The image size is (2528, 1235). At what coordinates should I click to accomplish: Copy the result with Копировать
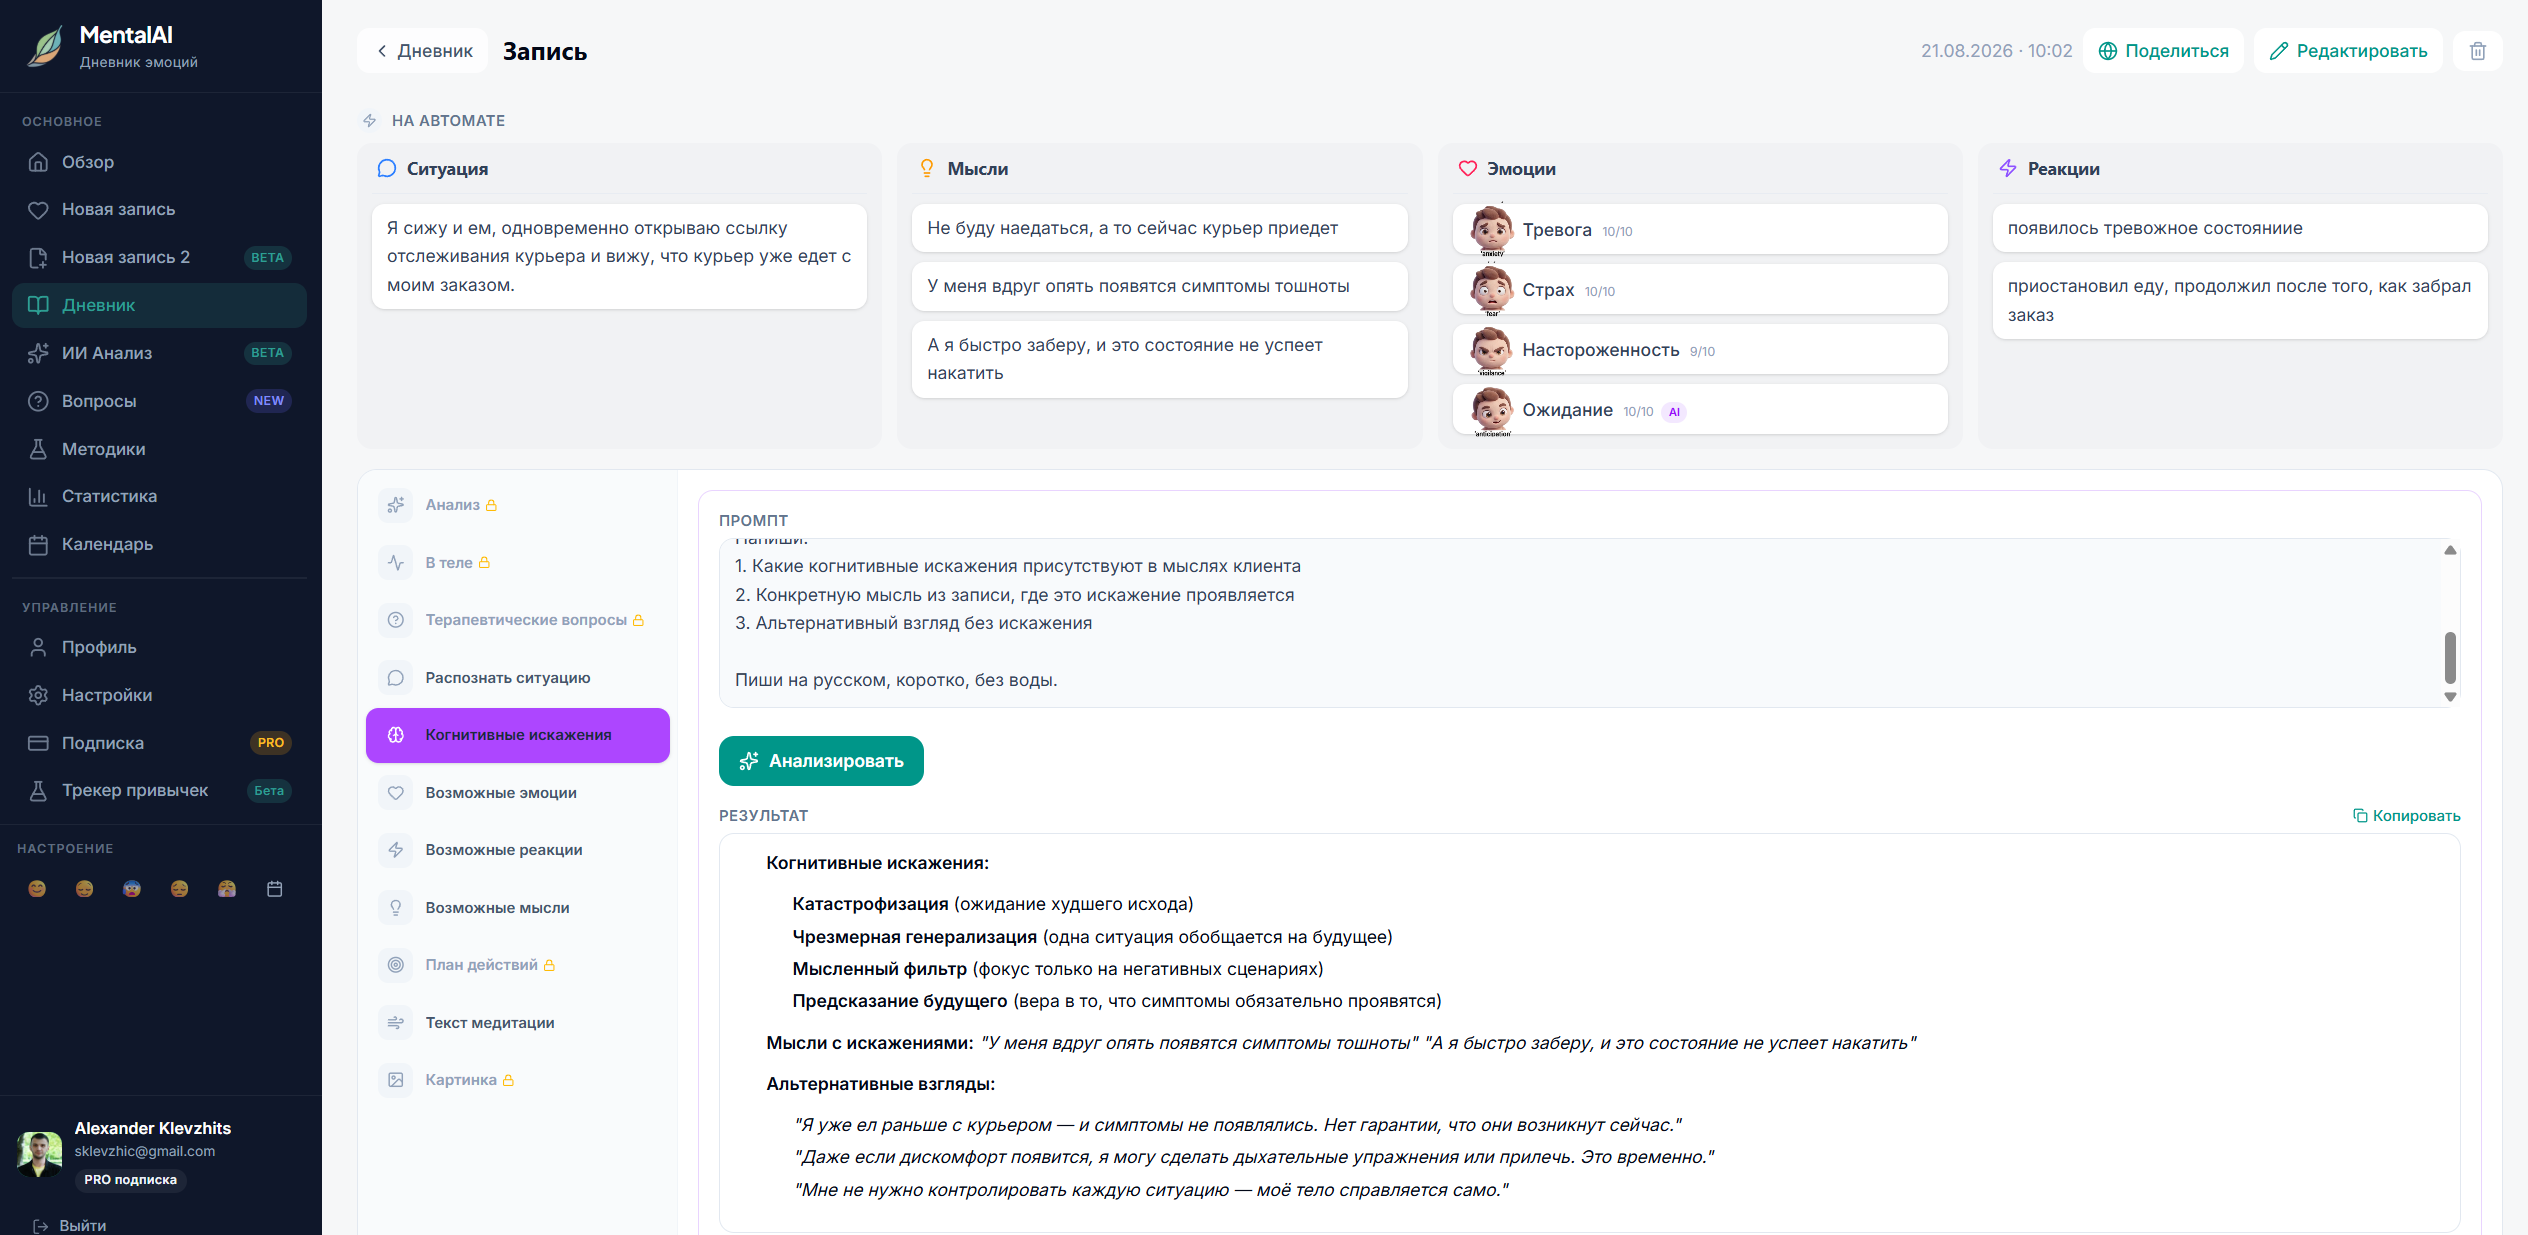[x=2406, y=816]
